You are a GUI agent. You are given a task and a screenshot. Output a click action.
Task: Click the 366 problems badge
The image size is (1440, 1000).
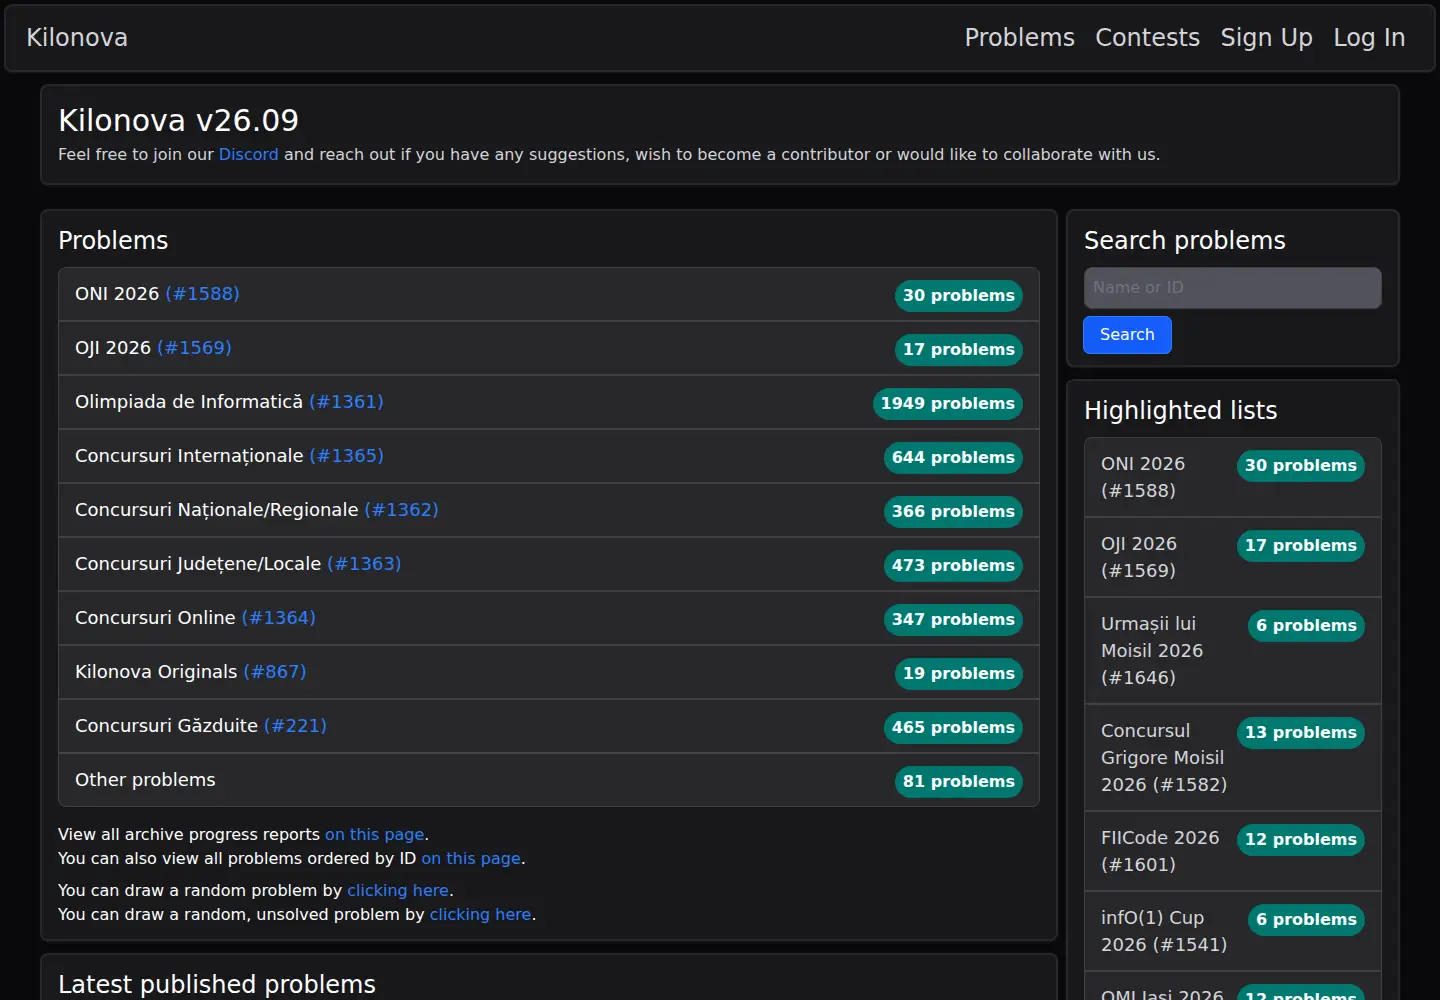953,511
